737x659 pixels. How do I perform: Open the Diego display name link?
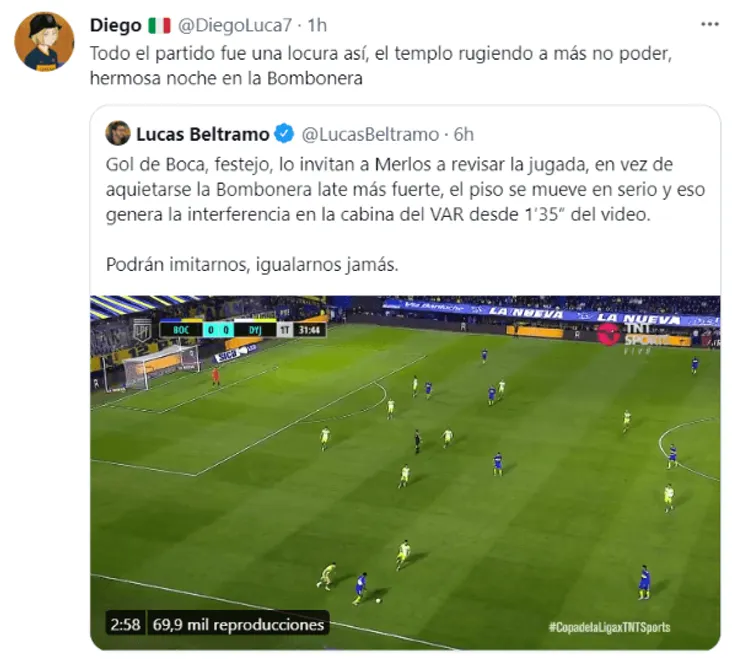pos(116,25)
